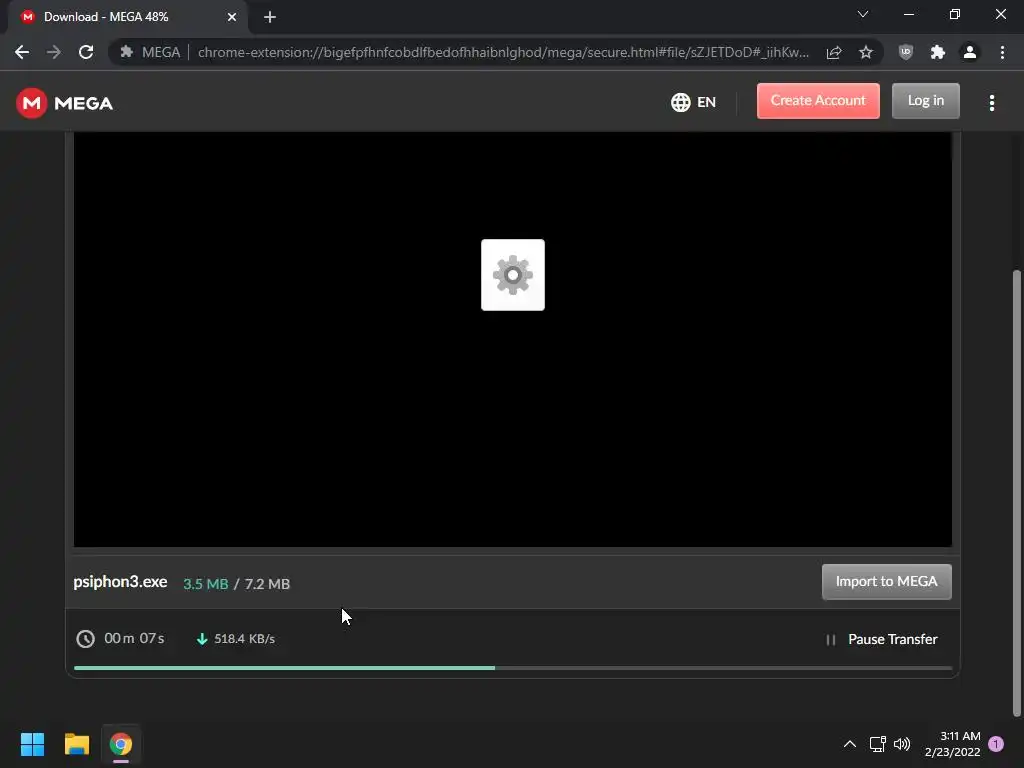The height and width of the screenshot is (768, 1024).
Task: Click the clock time-remaining icon
Action: [86, 639]
